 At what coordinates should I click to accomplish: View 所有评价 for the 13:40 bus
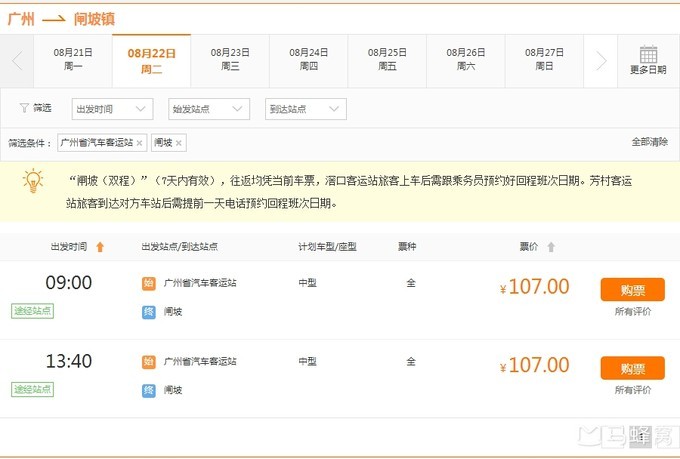click(x=633, y=390)
